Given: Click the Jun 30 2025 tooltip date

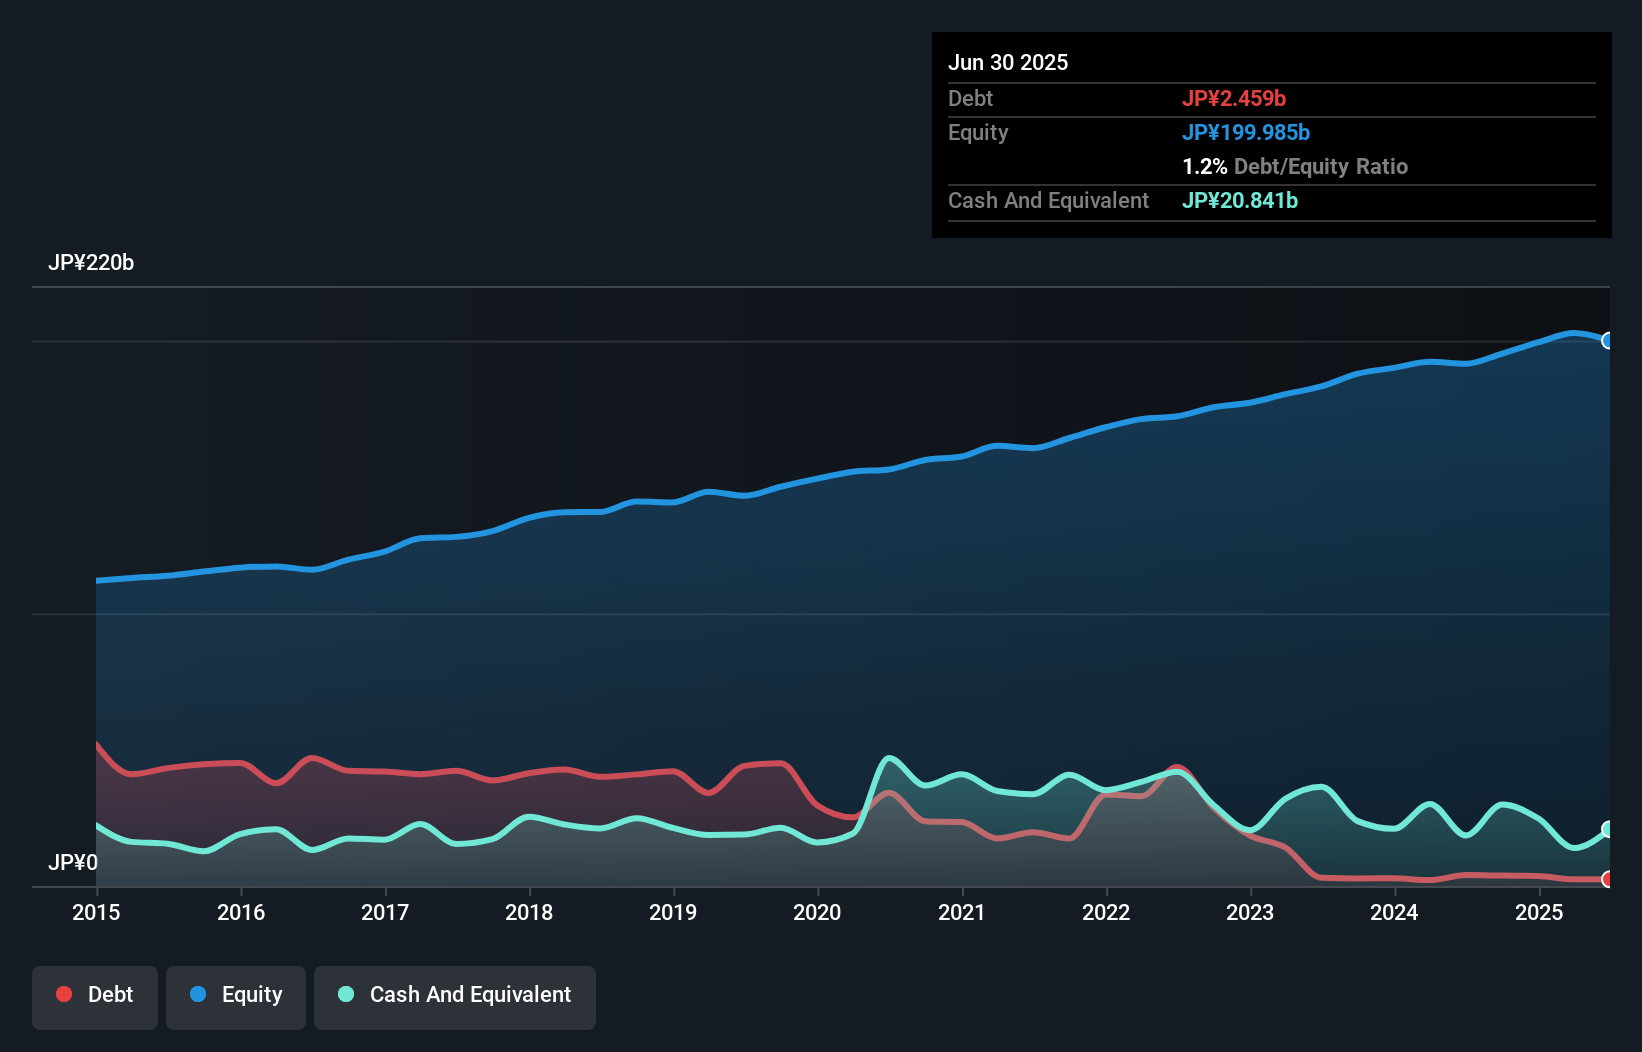Looking at the screenshot, I should point(1008,62).
